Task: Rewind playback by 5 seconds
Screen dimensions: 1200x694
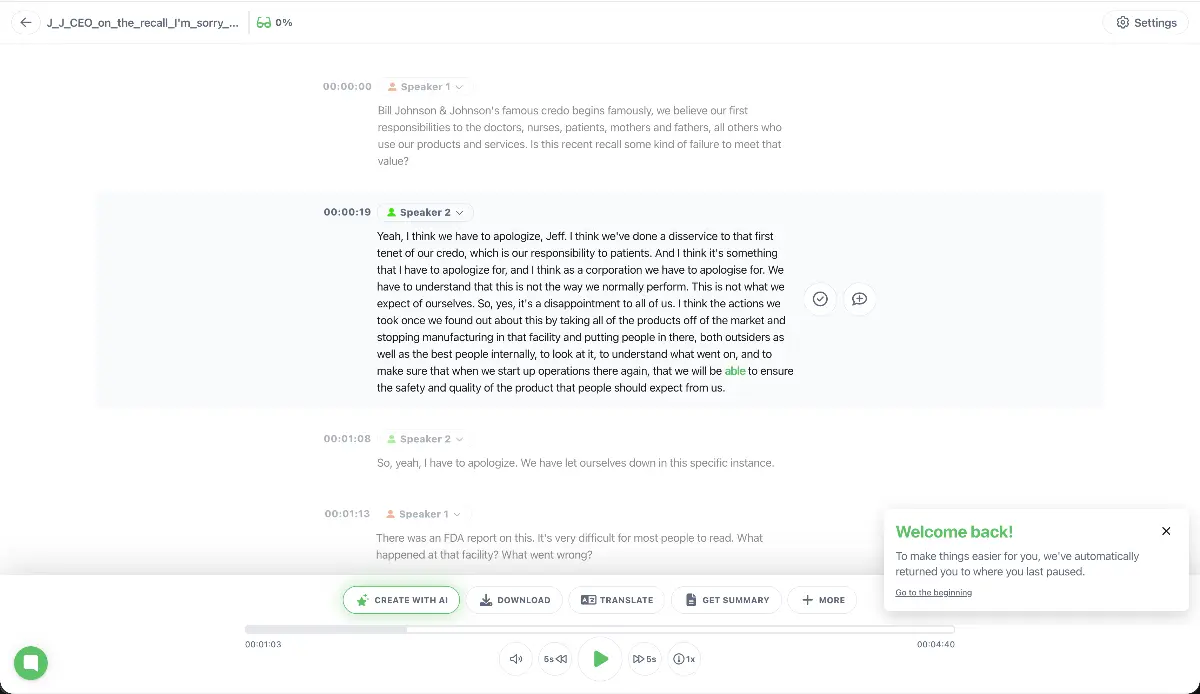Action: [x=555, y=659]
